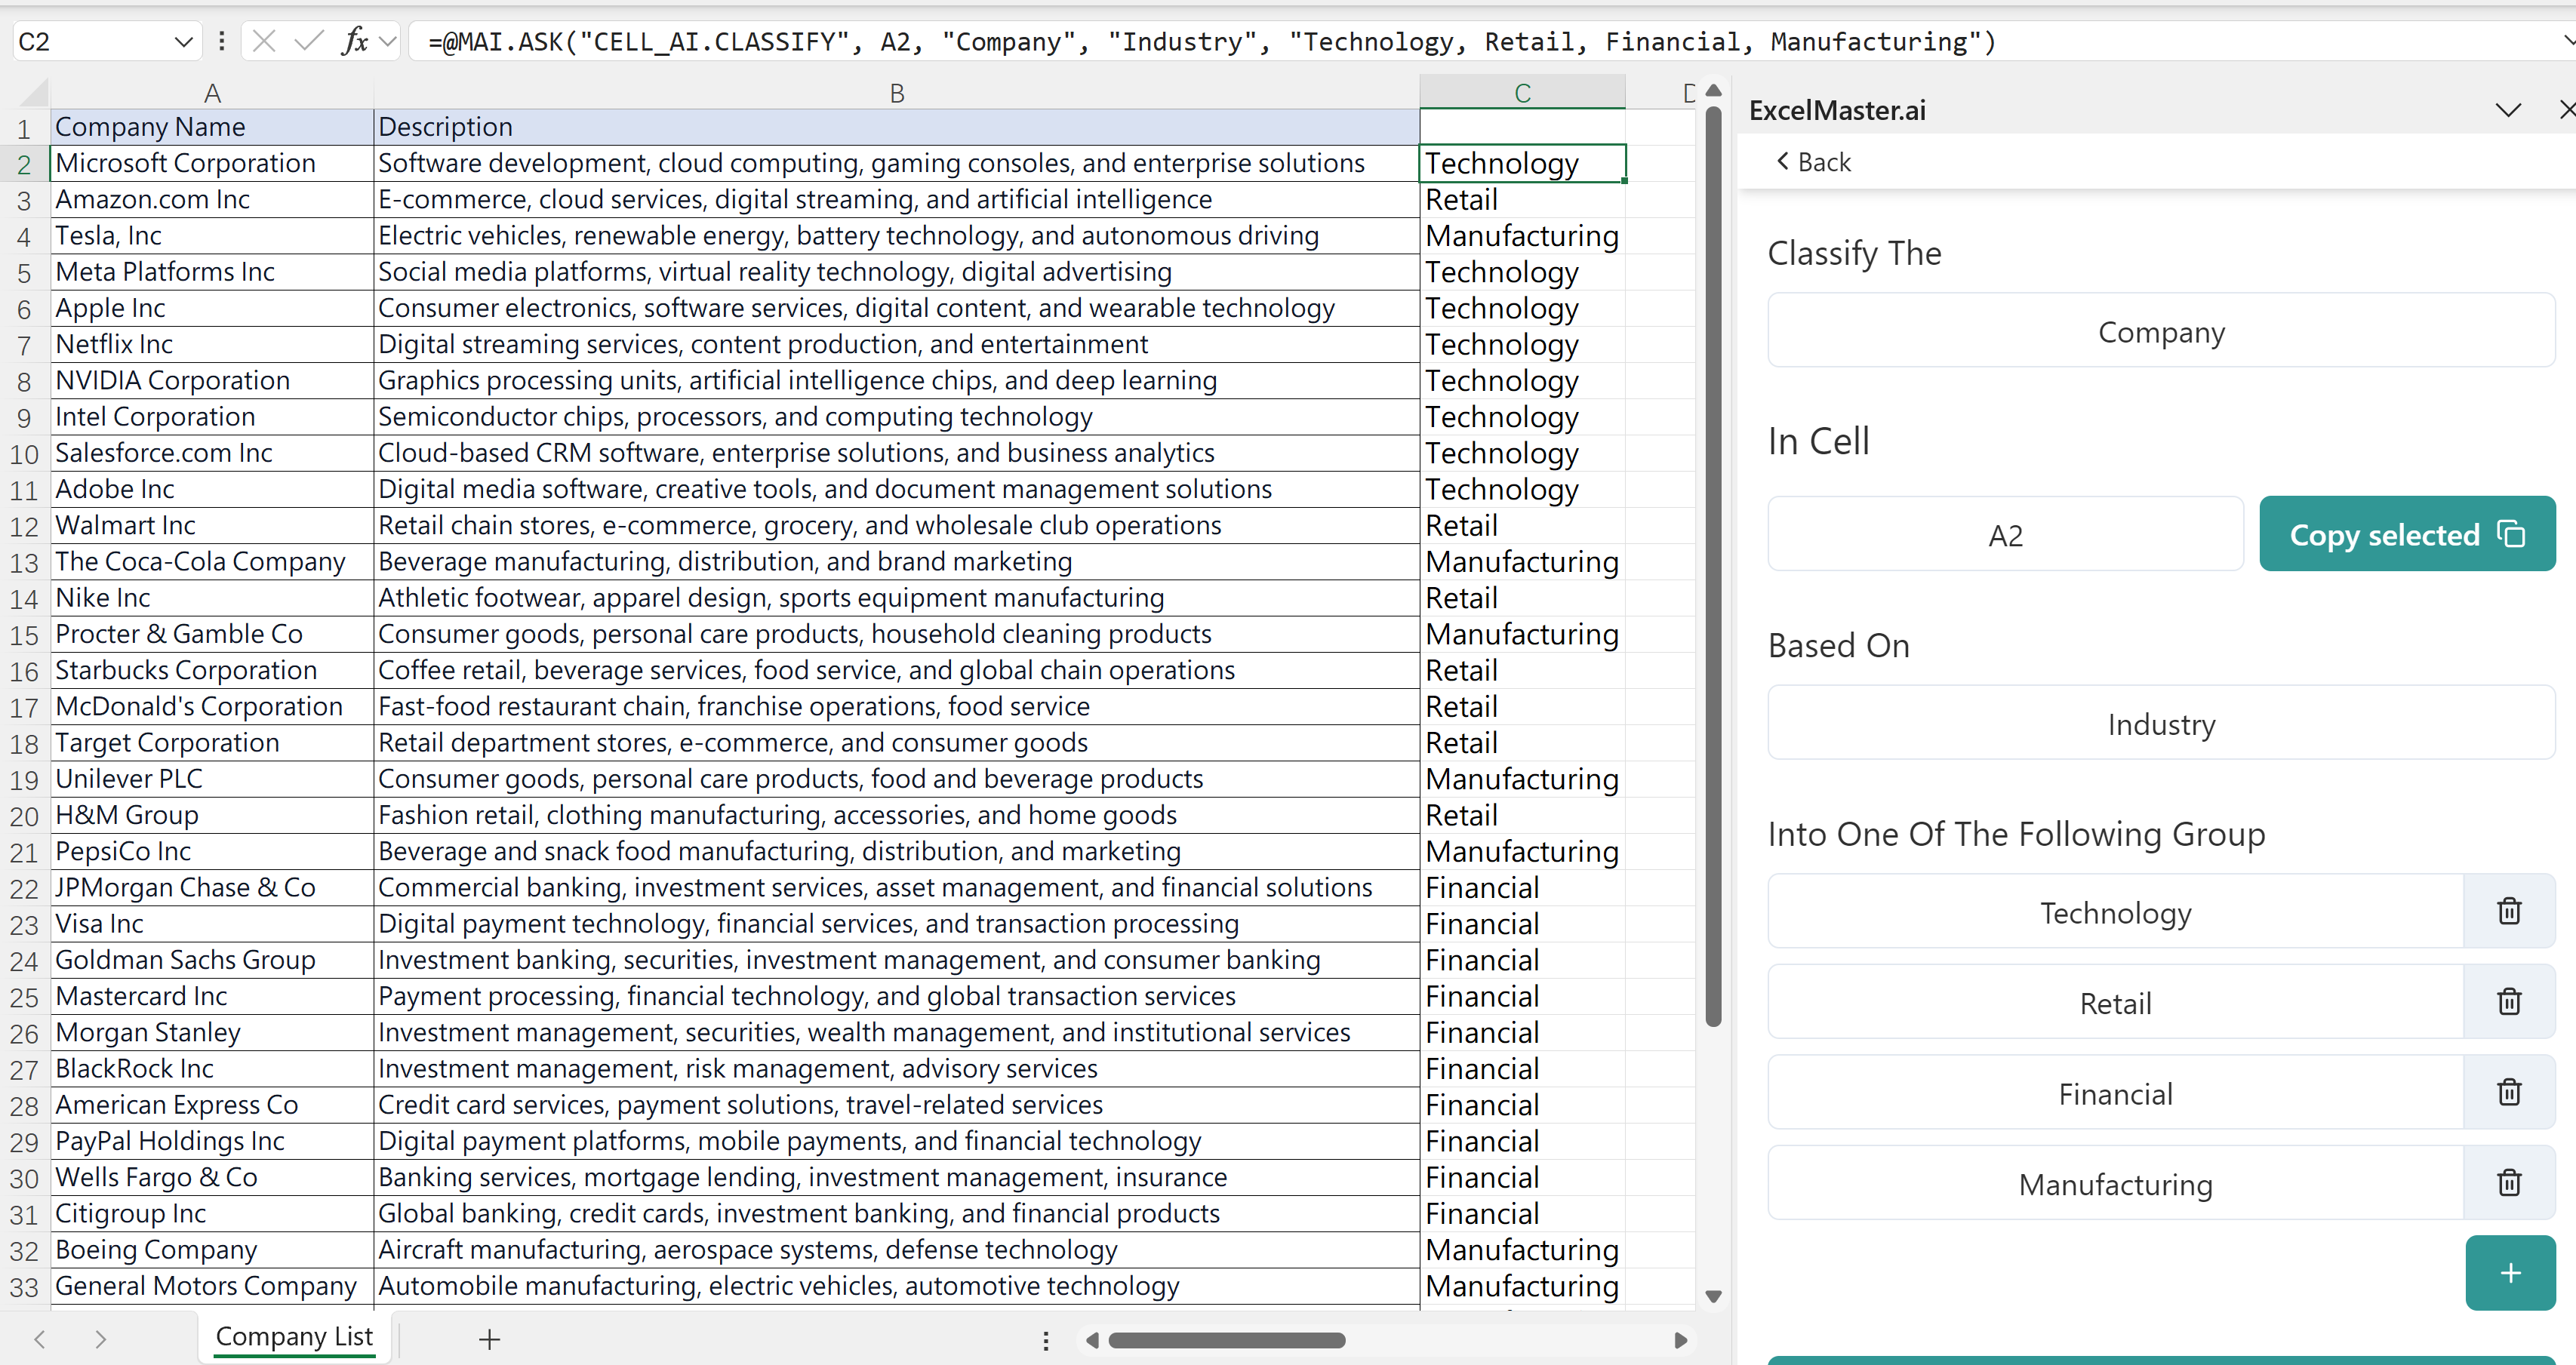Click the vertical scrollbar thumb

(1713, 566)
